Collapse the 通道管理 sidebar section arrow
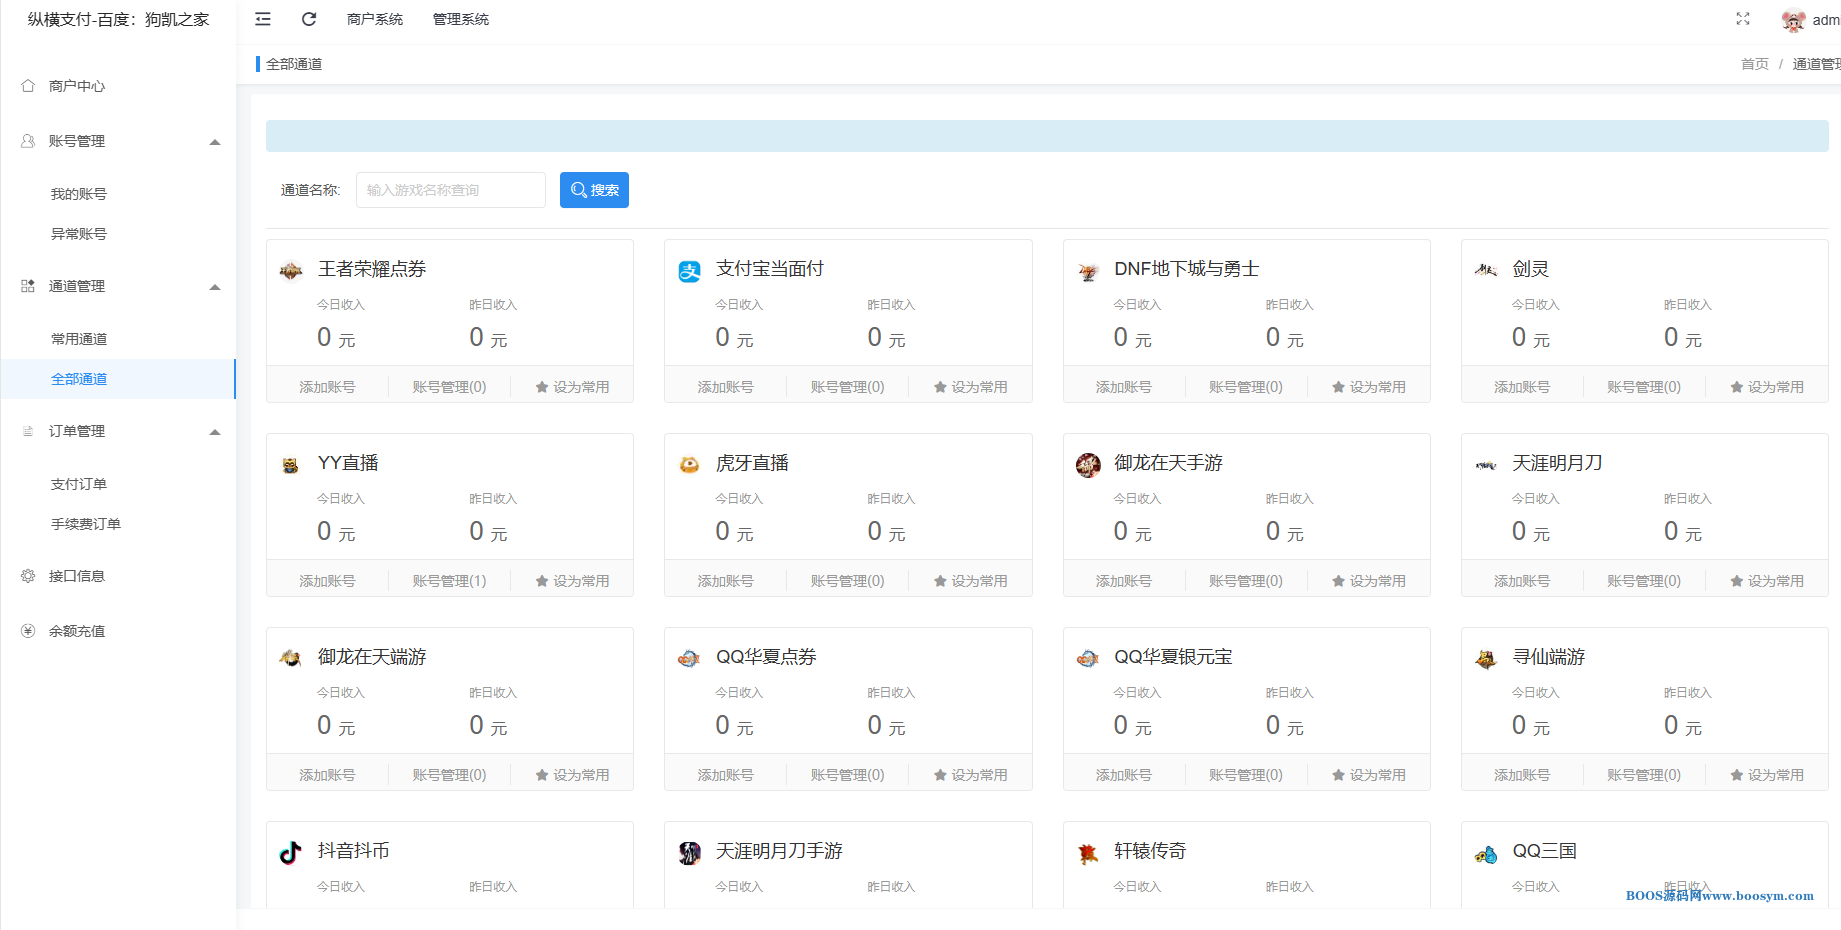Screen dimensions: 1841x930 (215, 287)
